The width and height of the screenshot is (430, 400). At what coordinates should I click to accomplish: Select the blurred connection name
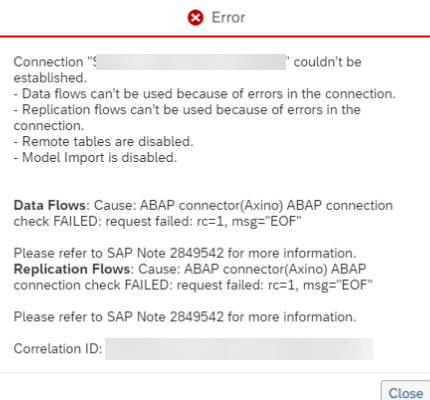coord(191,62)
